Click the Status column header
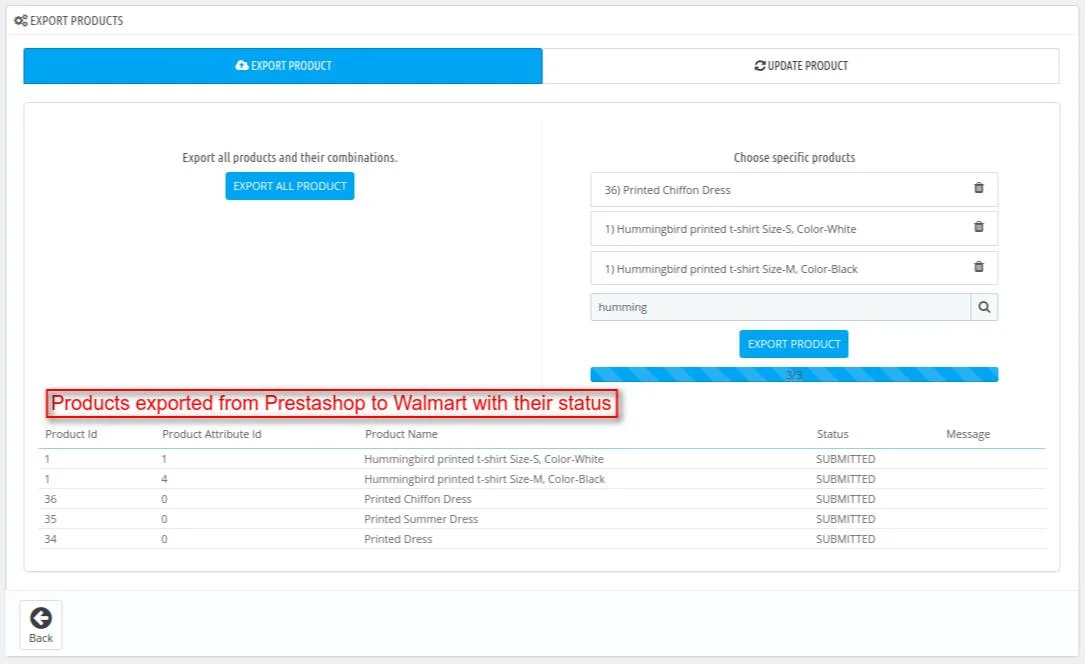This screenshot has height=664, width=1085. pyautogui.click(x=832, y=434)
